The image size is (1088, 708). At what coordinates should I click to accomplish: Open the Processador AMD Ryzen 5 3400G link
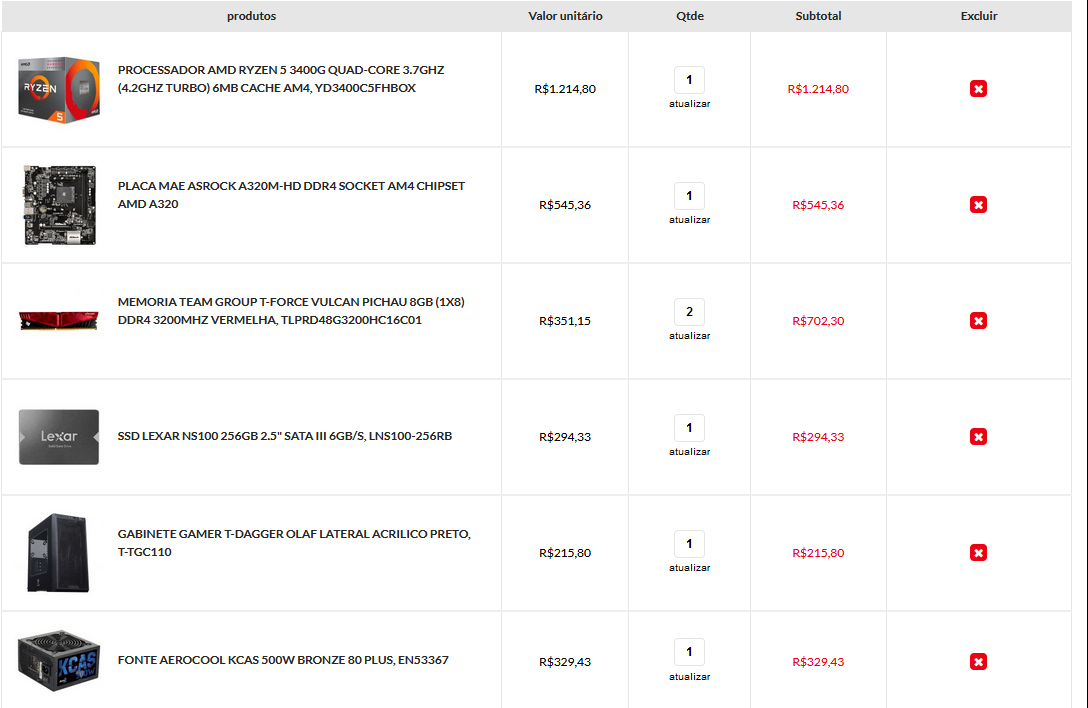click(x=281, y=79)
